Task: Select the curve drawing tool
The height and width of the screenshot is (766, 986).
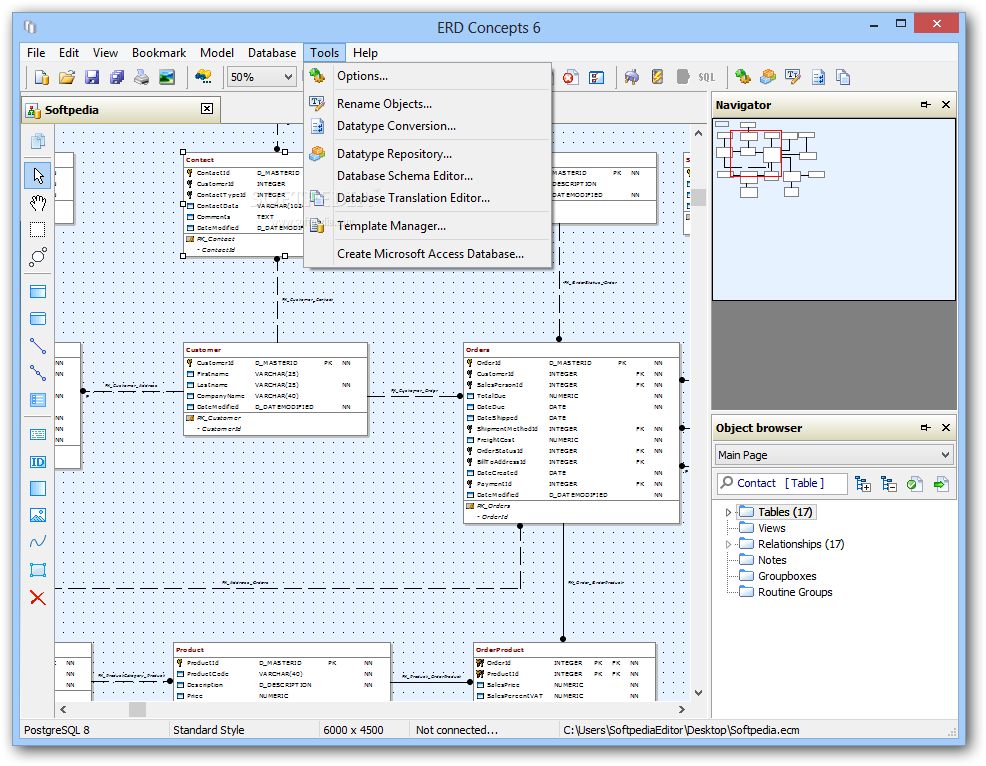Action: pos(38,542)
